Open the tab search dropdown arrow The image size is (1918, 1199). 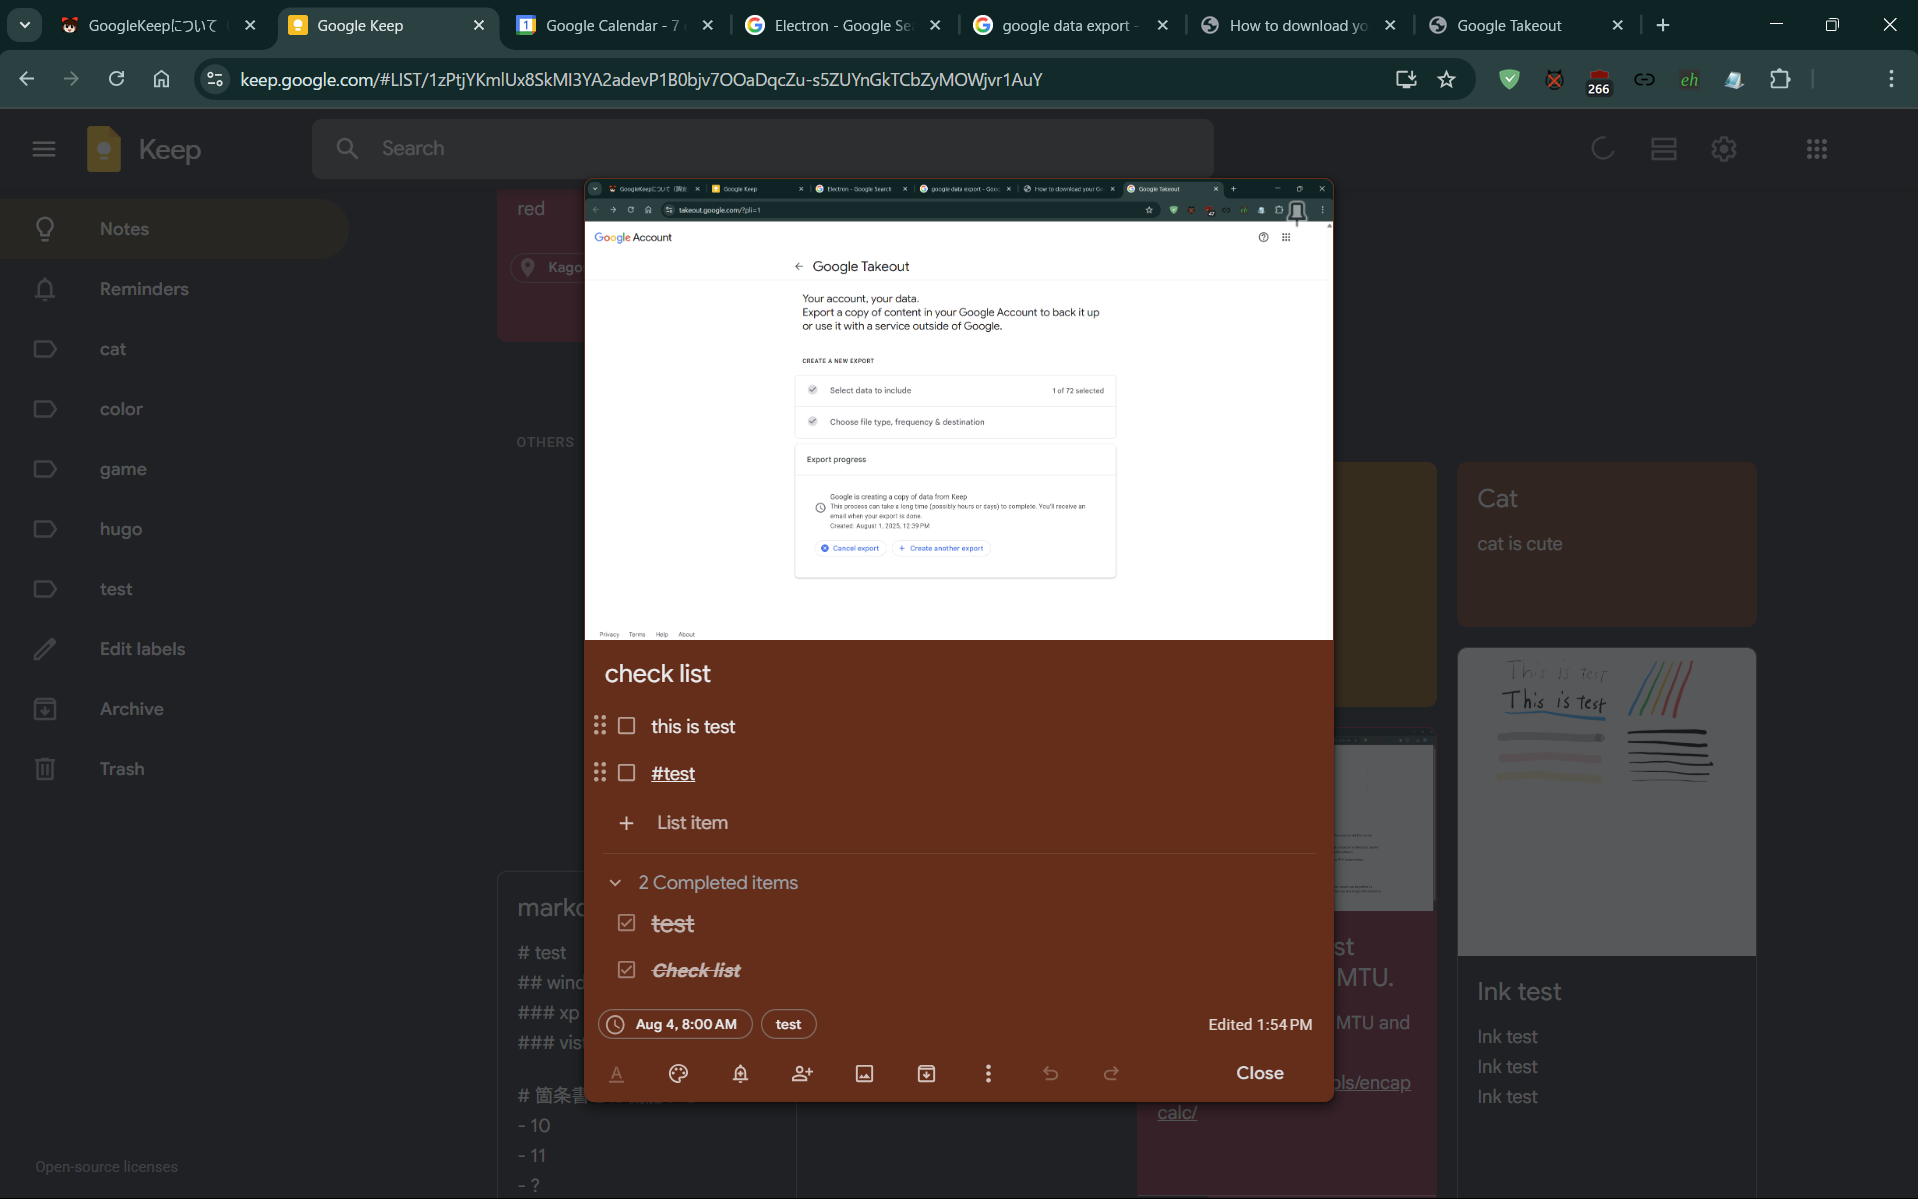tap(24, 25)
